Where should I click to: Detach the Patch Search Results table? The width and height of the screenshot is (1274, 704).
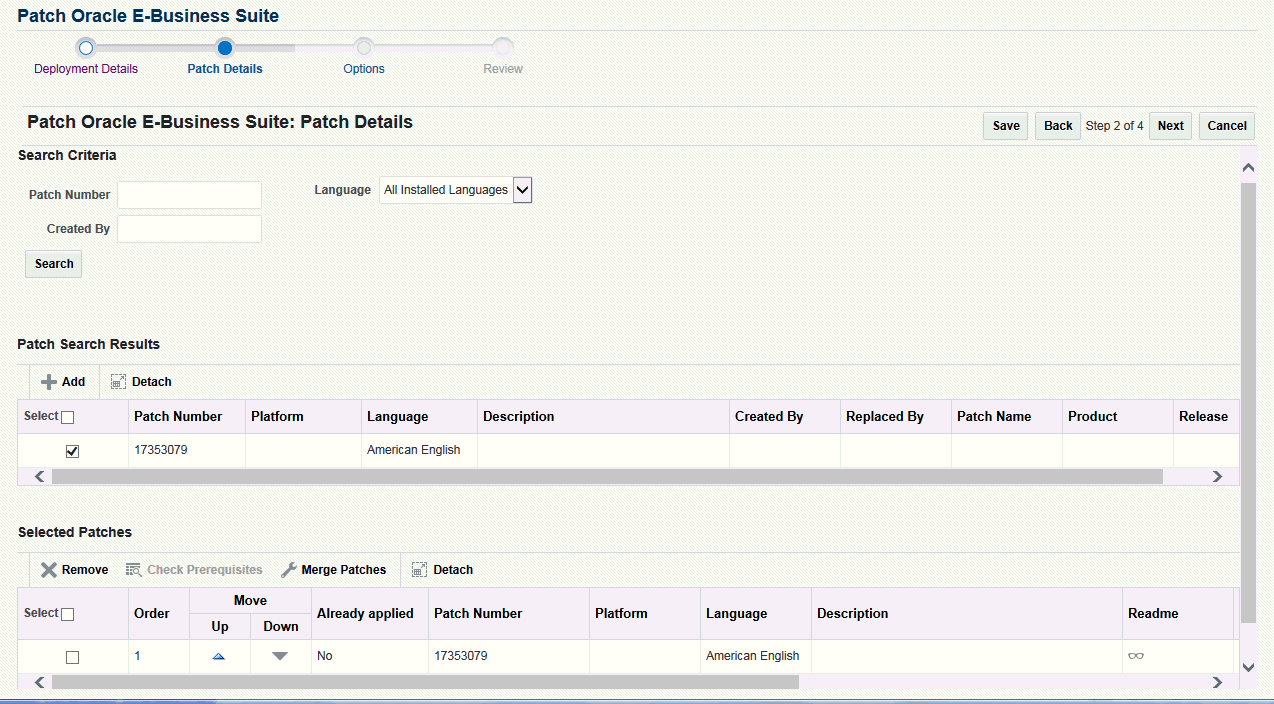click(141, 382)
